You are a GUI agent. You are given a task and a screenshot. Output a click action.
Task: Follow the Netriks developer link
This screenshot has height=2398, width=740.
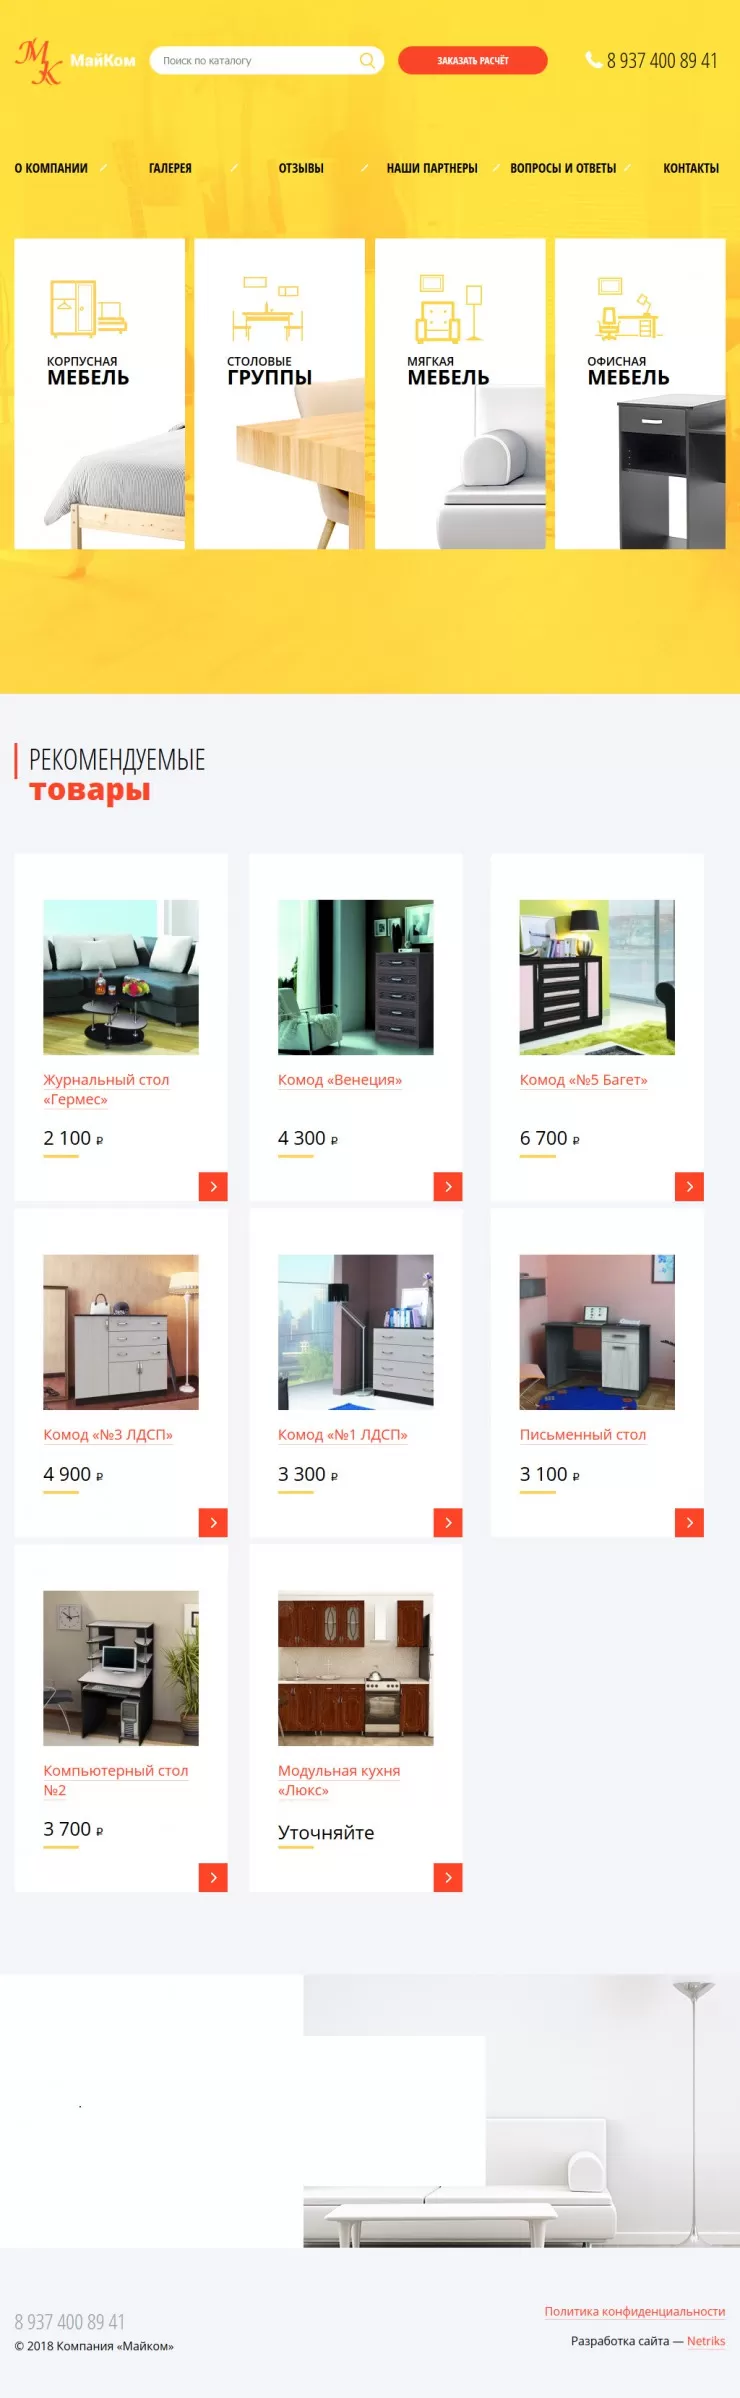706,2341
